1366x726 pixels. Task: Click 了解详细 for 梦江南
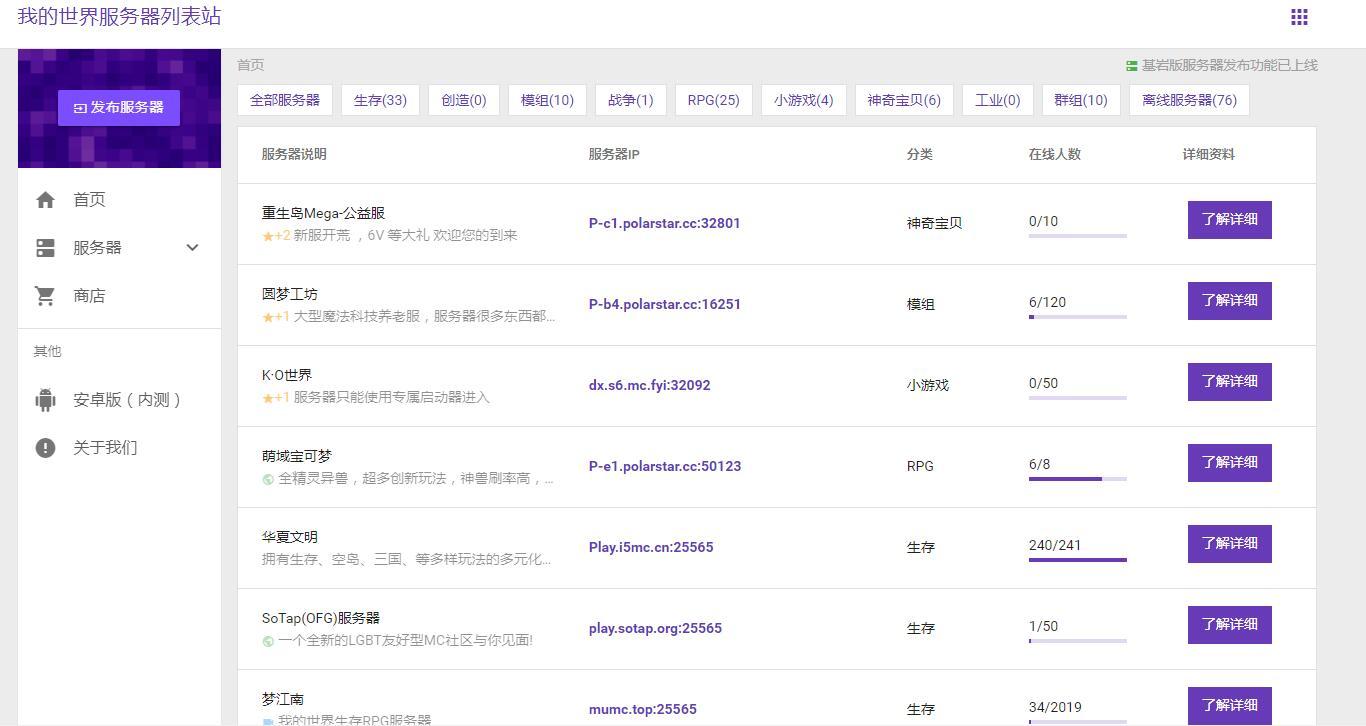tap(1230, 706)
